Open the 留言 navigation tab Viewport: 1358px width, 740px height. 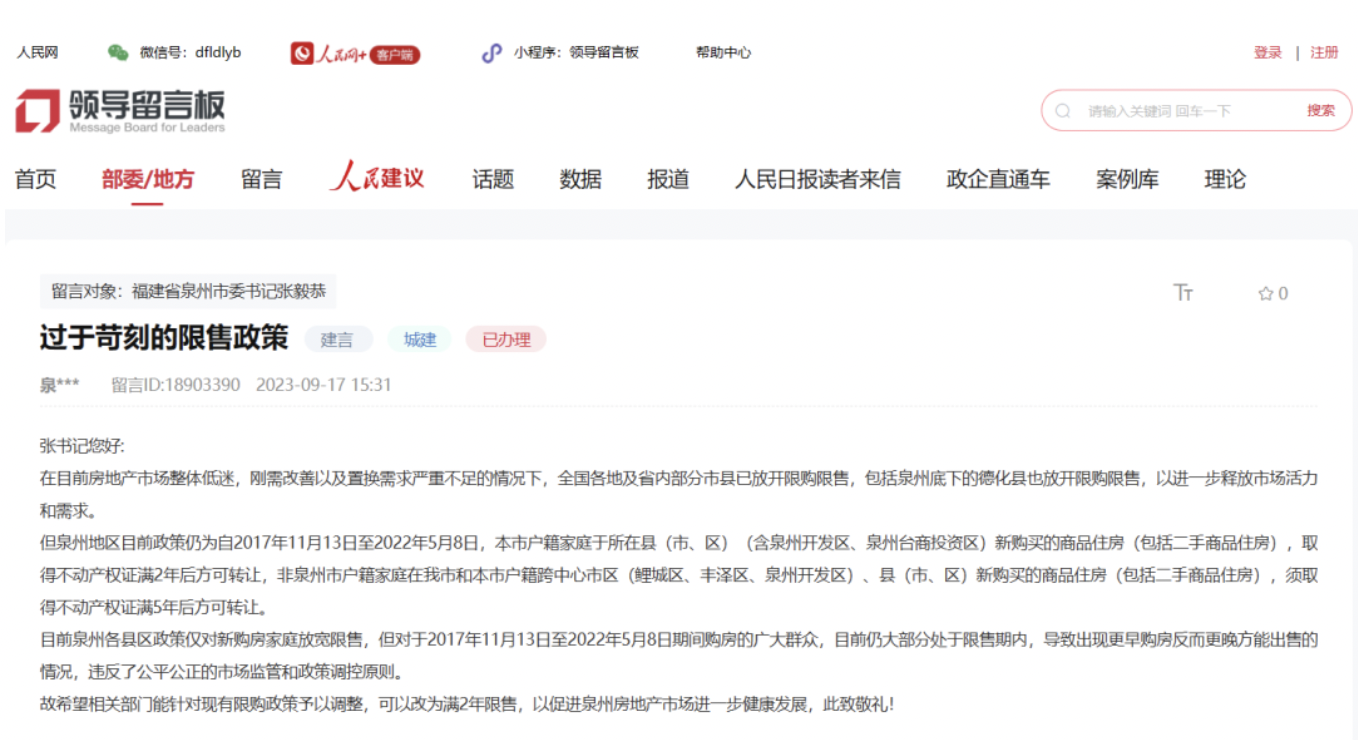[262, 180]
